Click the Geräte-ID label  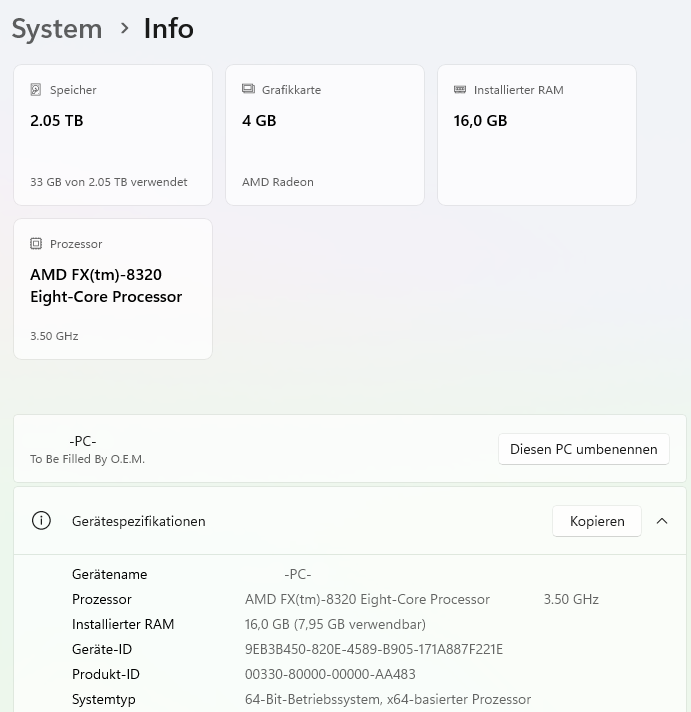[x=102, y=649]
